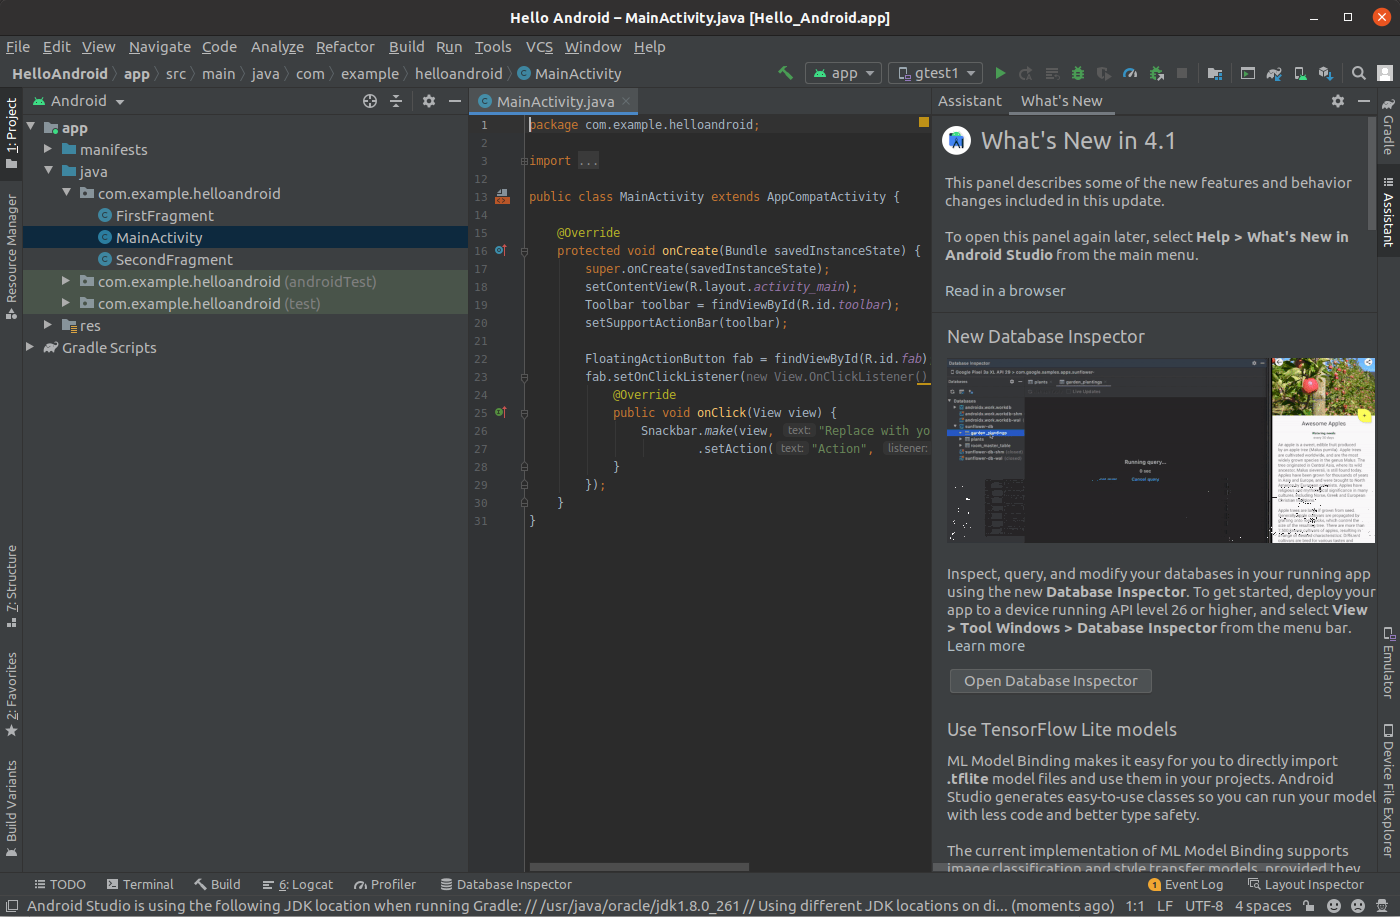Click the Debug app bug icon

tap(1078, 73)
